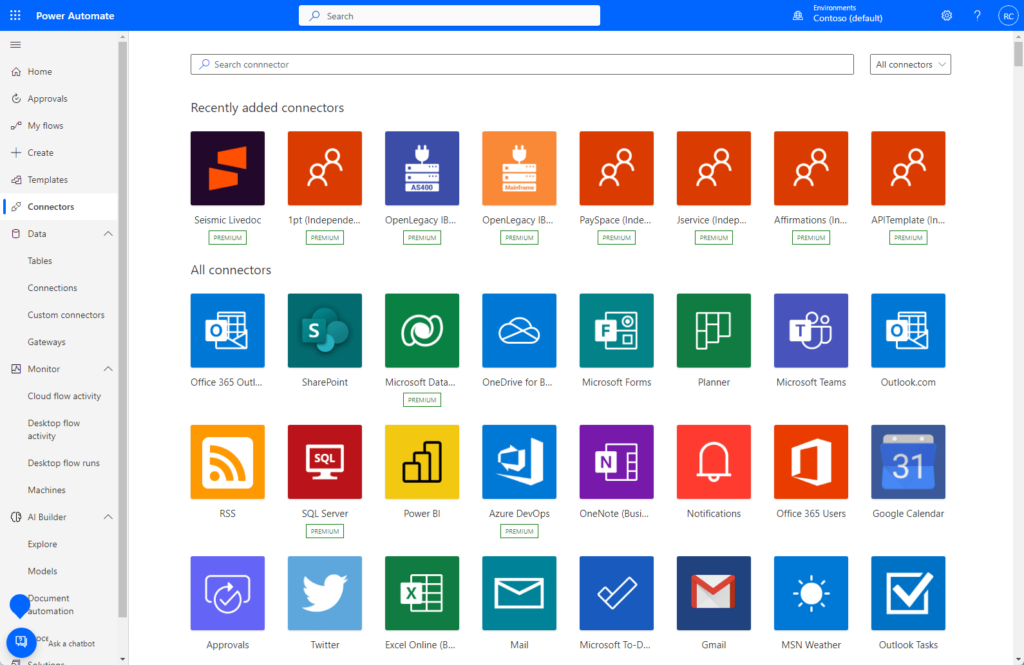The width and height of the screenshot is (1024, 665).
Task: Open the Seismic Livedoc connector
Action: pyautogui.click(x=227, y=168)
